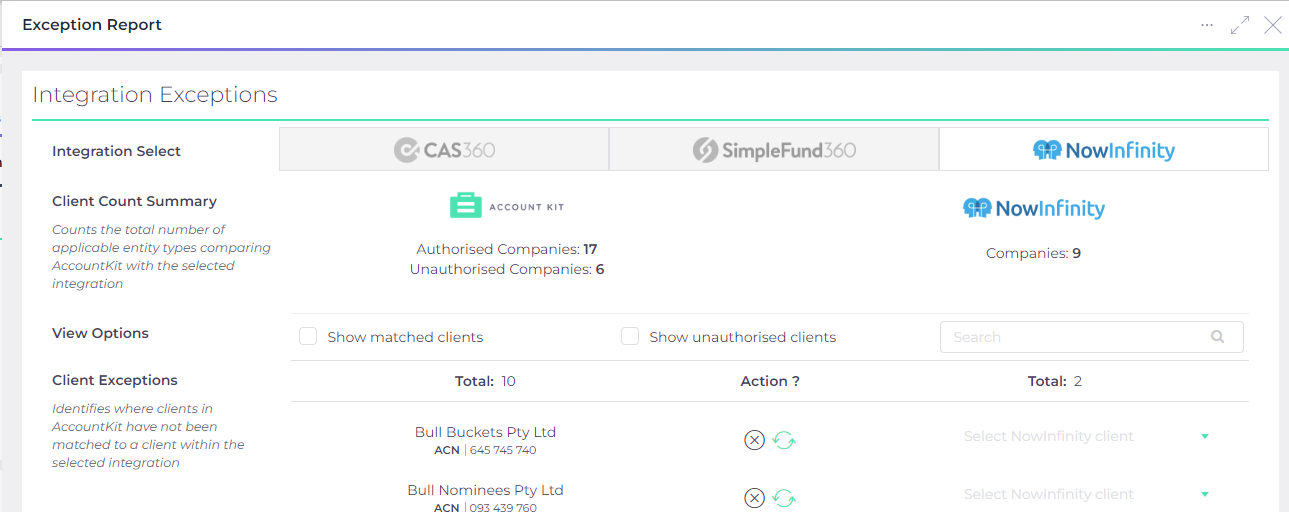This screenshot has width=1289, height=512.
Task: Expand the Exception Report to fullscreen
Action: point(1240,25)
